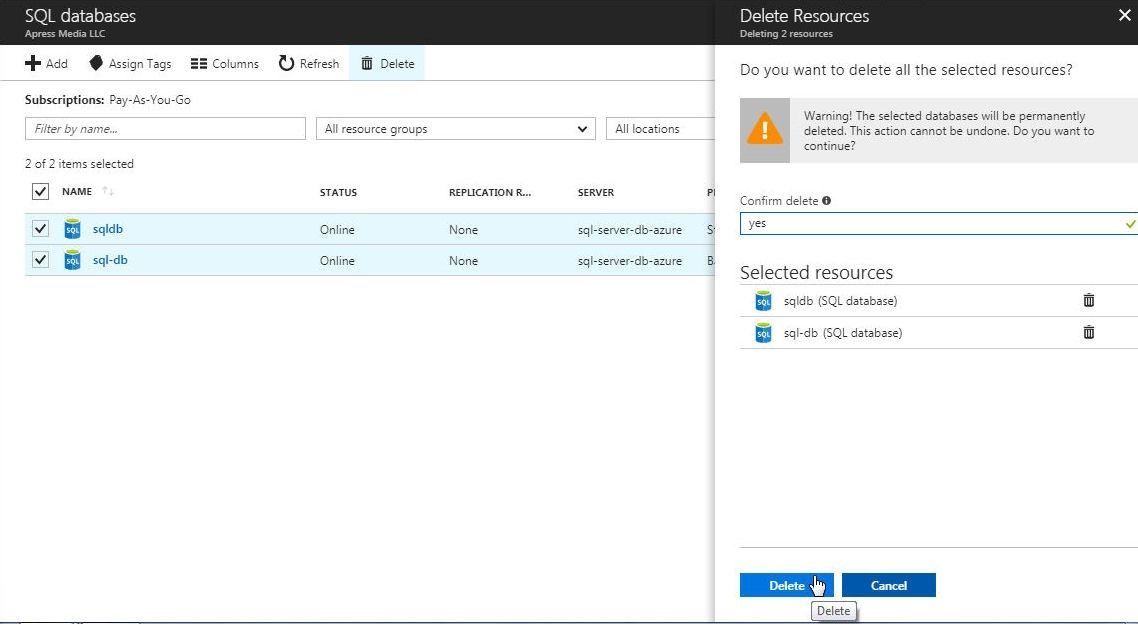Cancel the delete operation
This screenshot has height=624, width=1138.
click(x=889, y=586)
